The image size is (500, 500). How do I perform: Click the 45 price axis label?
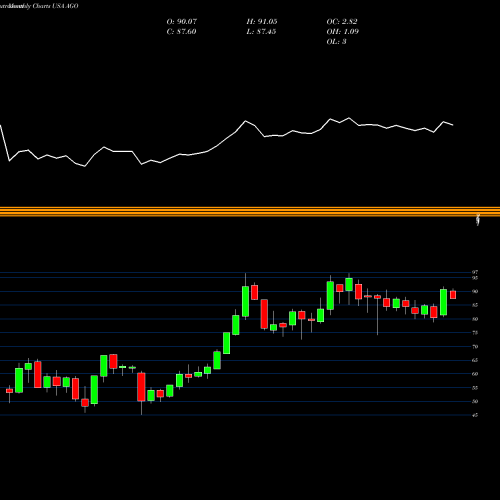[x=475, y=415]
